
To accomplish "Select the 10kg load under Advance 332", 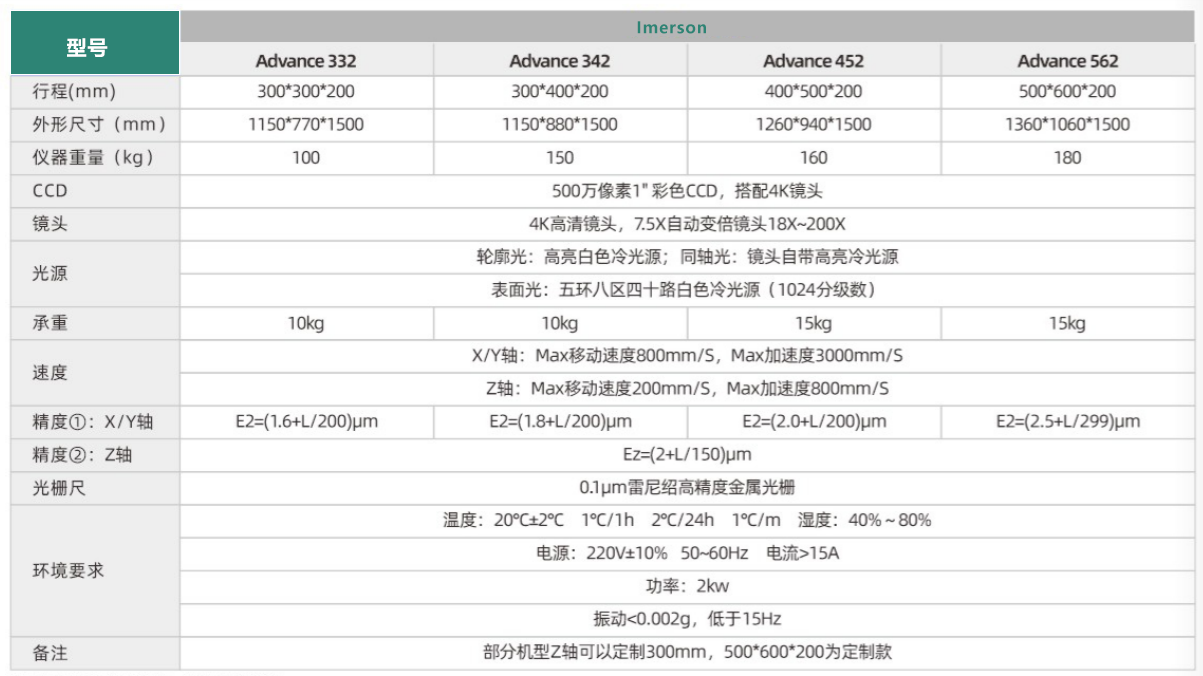I will [306, 323].
